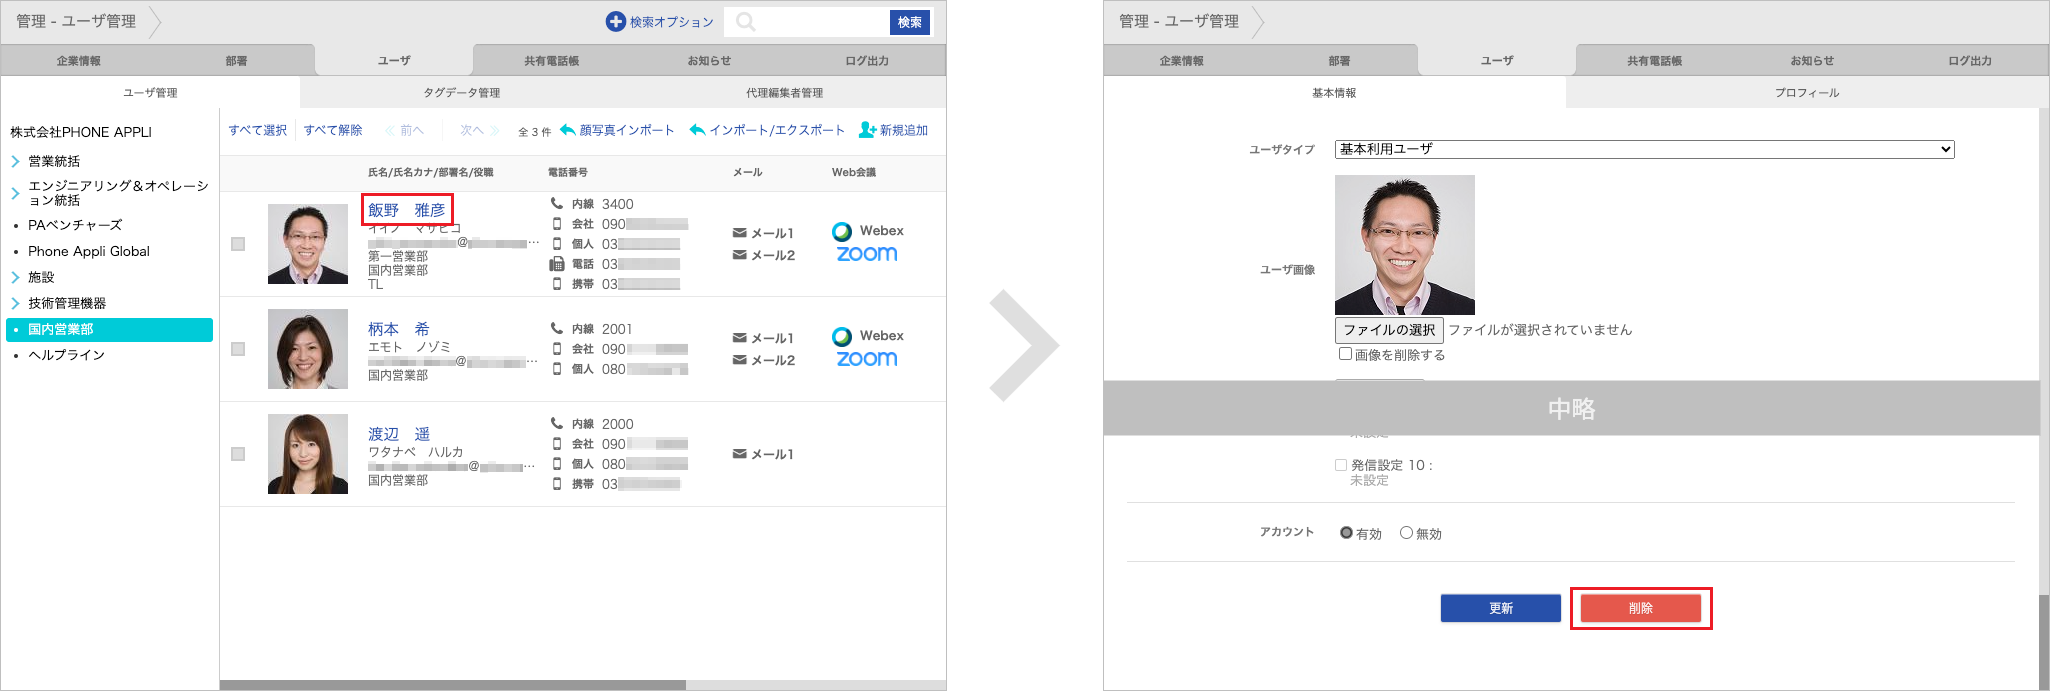
Task: Open 企業情報 tab in left window
Action: point(79,60)
